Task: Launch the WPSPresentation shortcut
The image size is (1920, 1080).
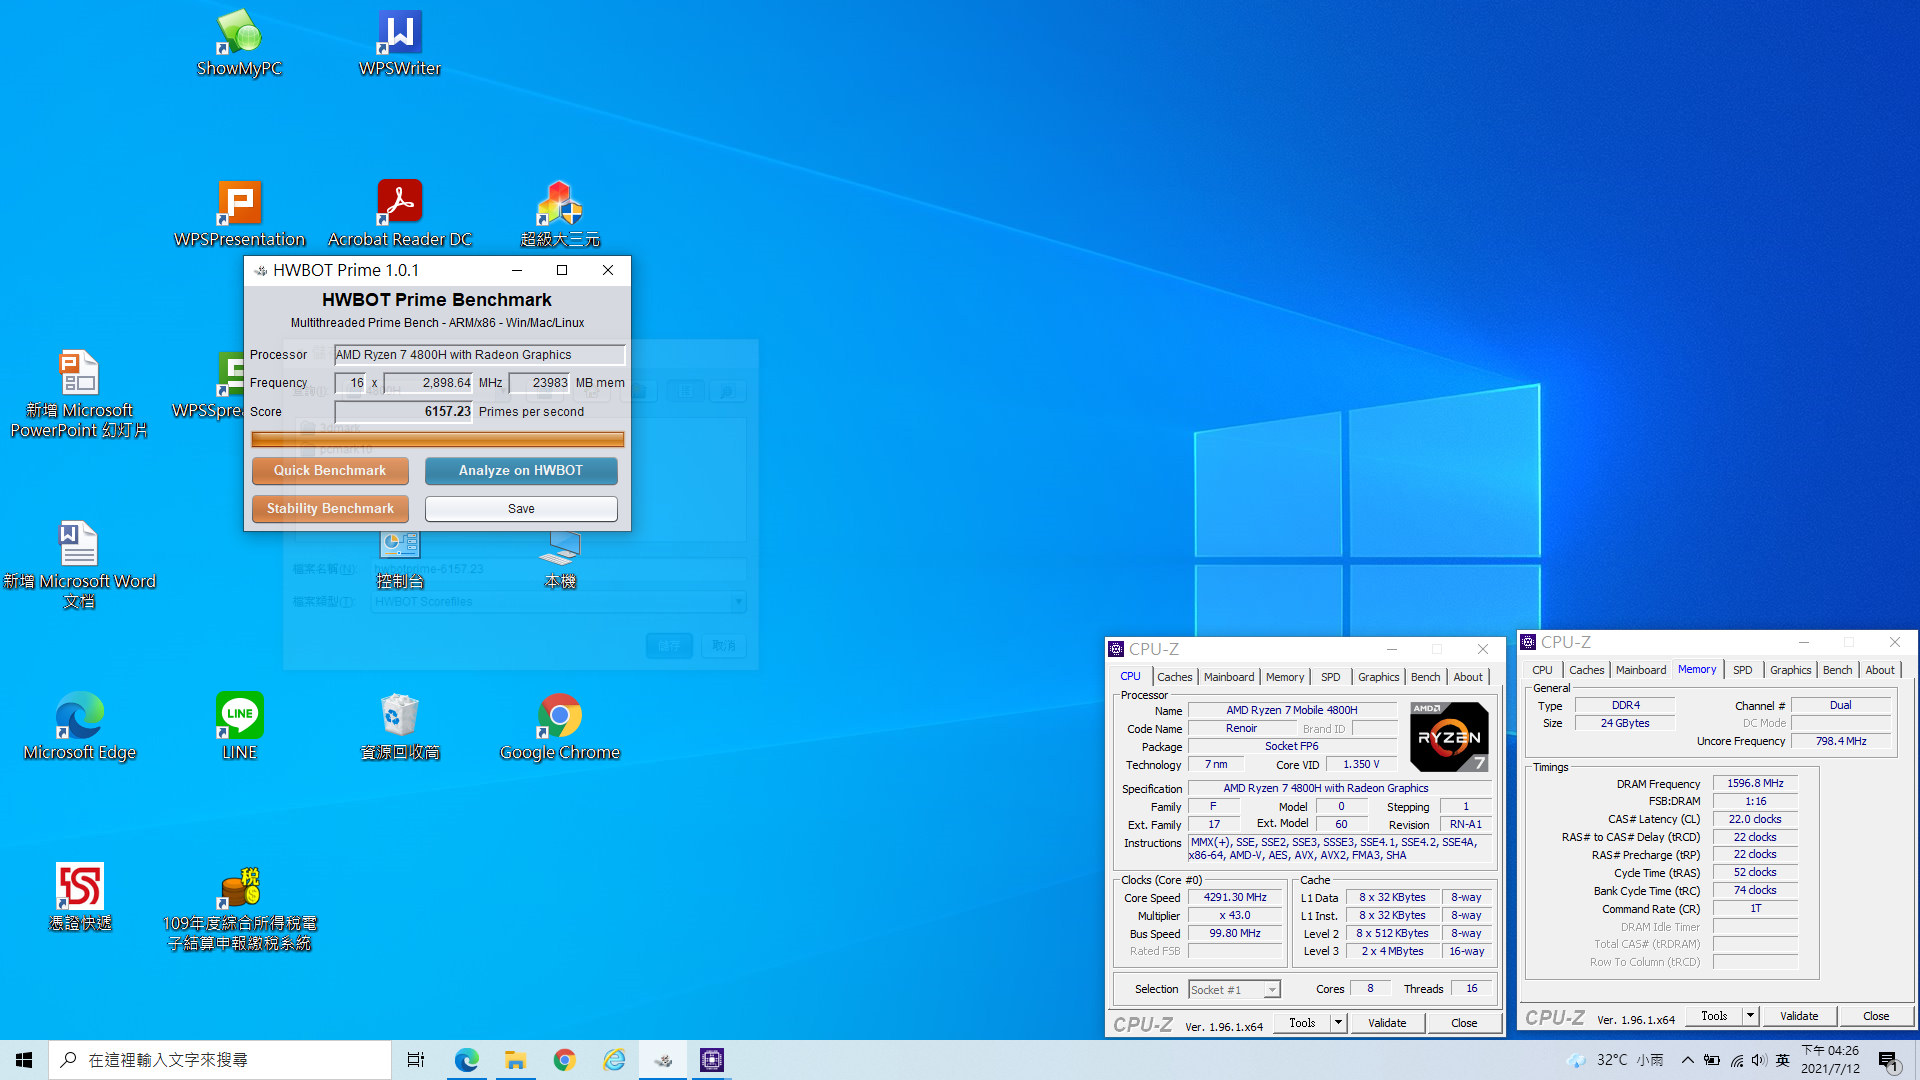Action: (x=239, y=214)
